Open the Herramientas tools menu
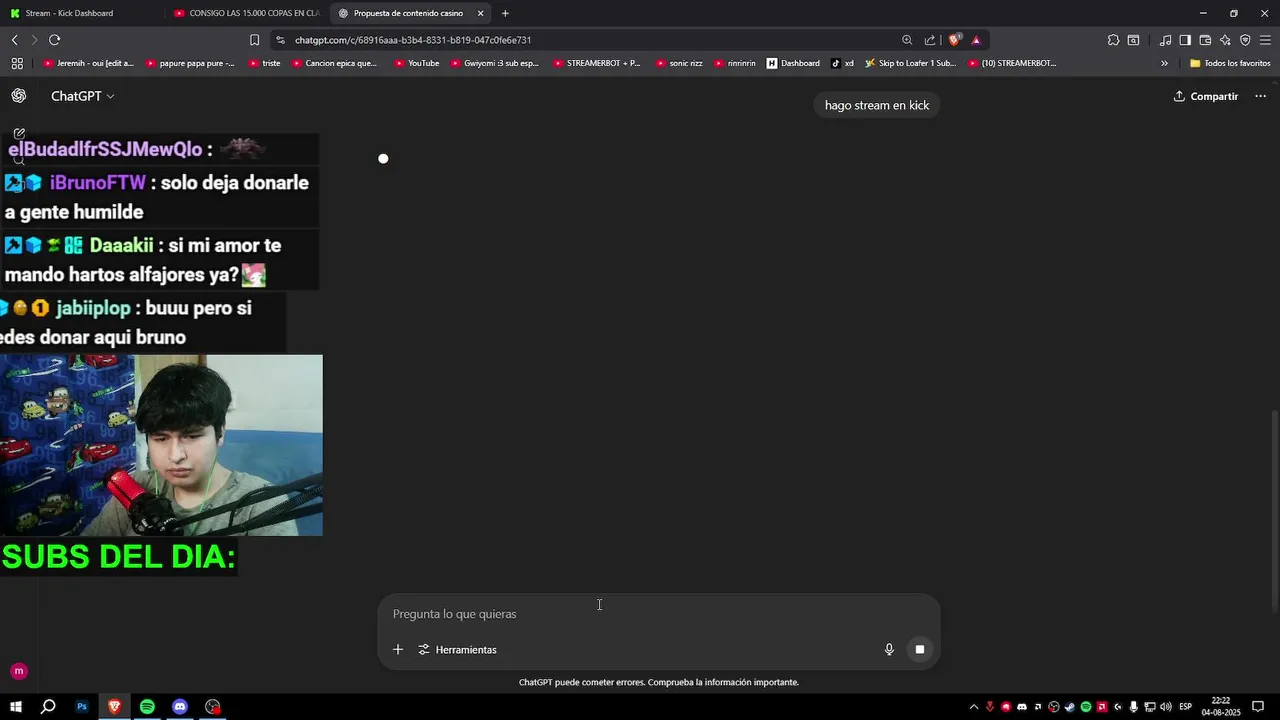1280x720 pixels. click(x=457, y=650)
